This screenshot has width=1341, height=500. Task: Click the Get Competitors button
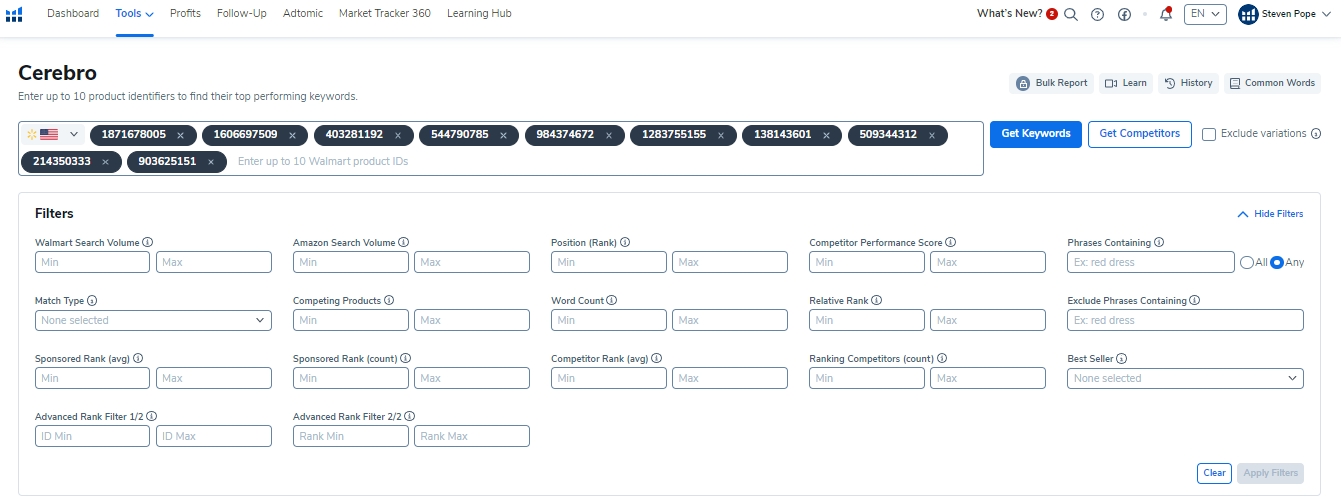1140,134
